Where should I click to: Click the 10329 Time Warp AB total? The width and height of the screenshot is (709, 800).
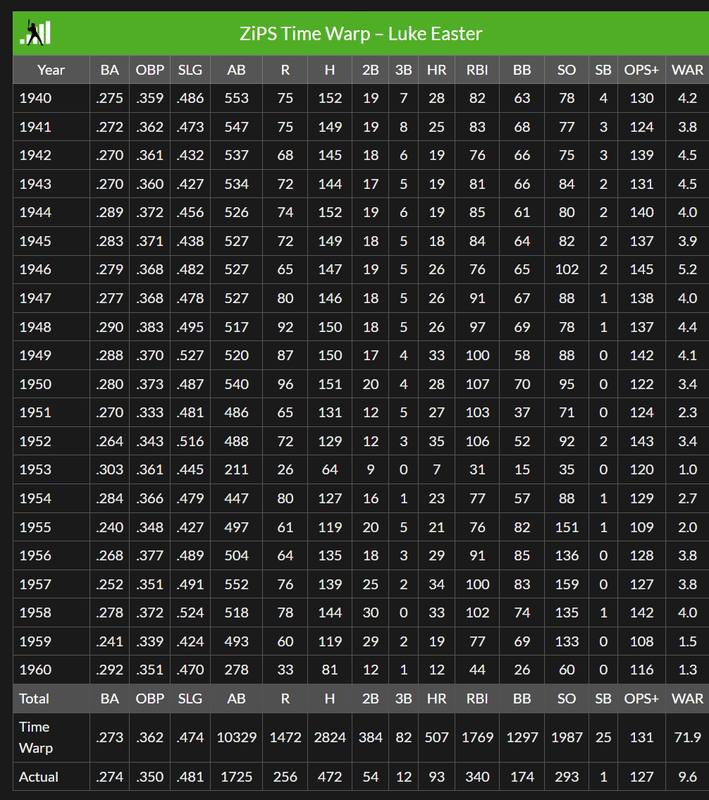point(236,737)
